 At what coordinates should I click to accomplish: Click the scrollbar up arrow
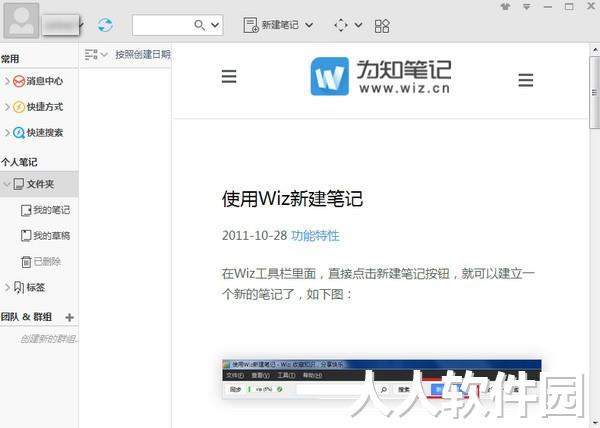(x=595, y=50)
